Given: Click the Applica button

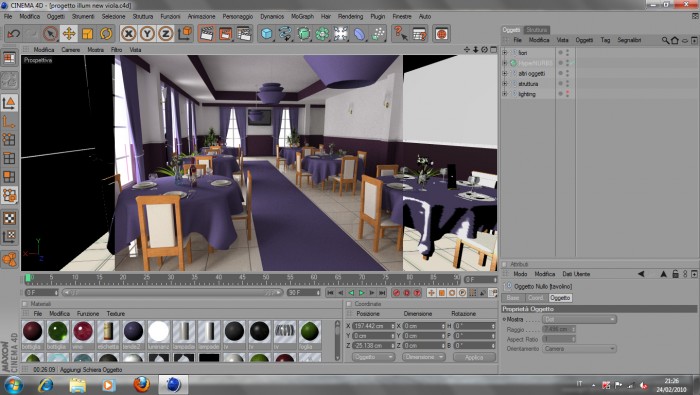Looking at the screenshot, I should pos(474,358).
